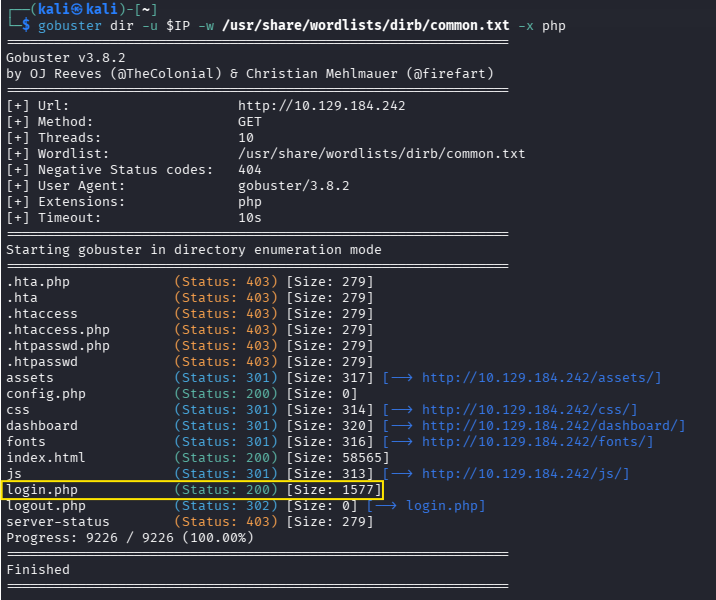Click the js redirect URL link
The width and height of the screenshot is (716, 600).
click(521, 474)
